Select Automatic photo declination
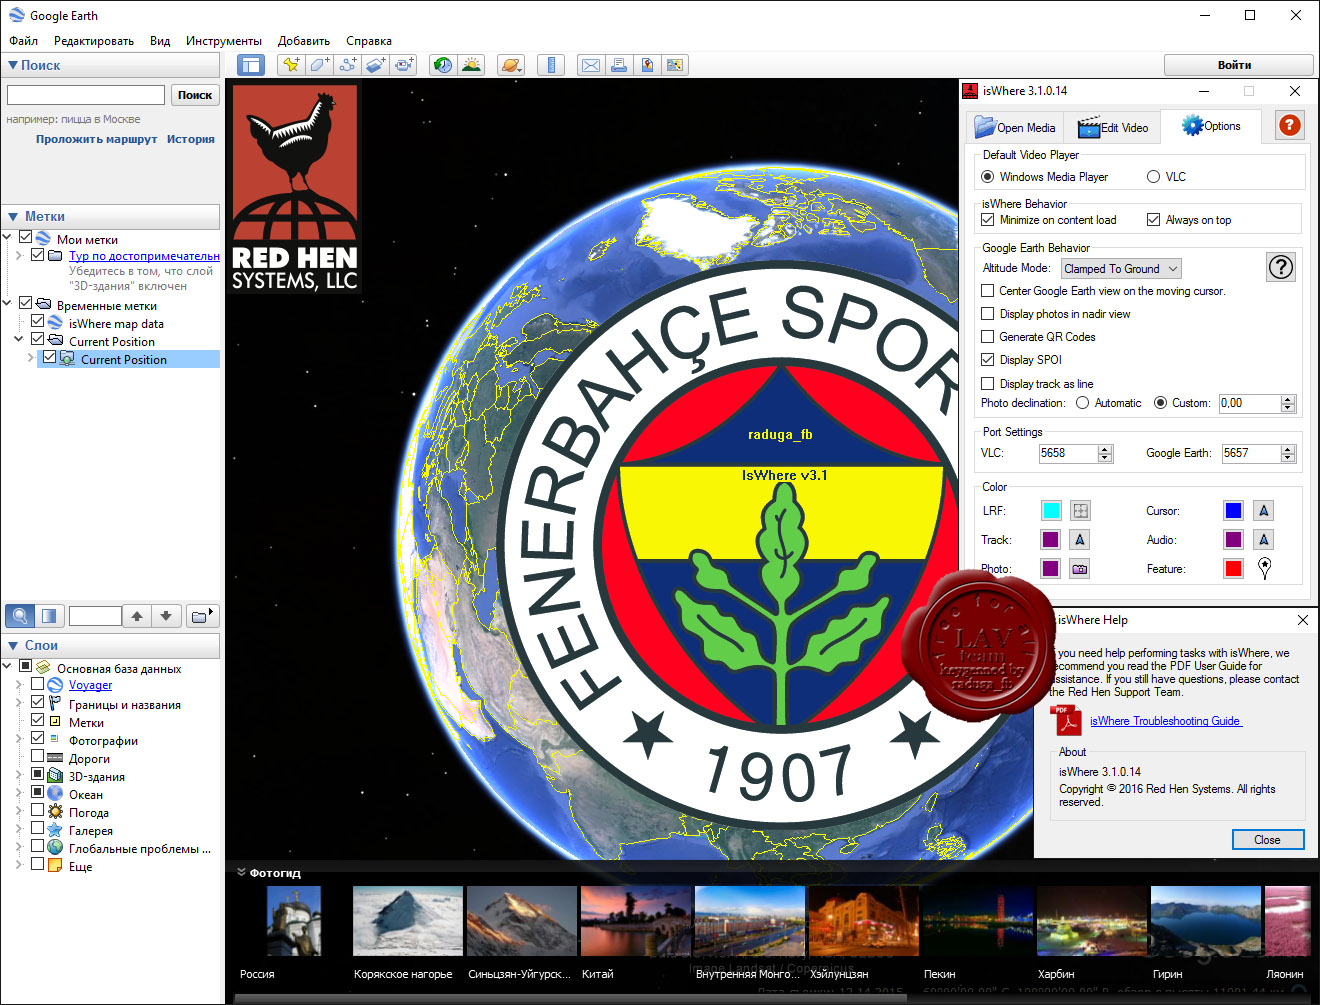 point(1082,403)
